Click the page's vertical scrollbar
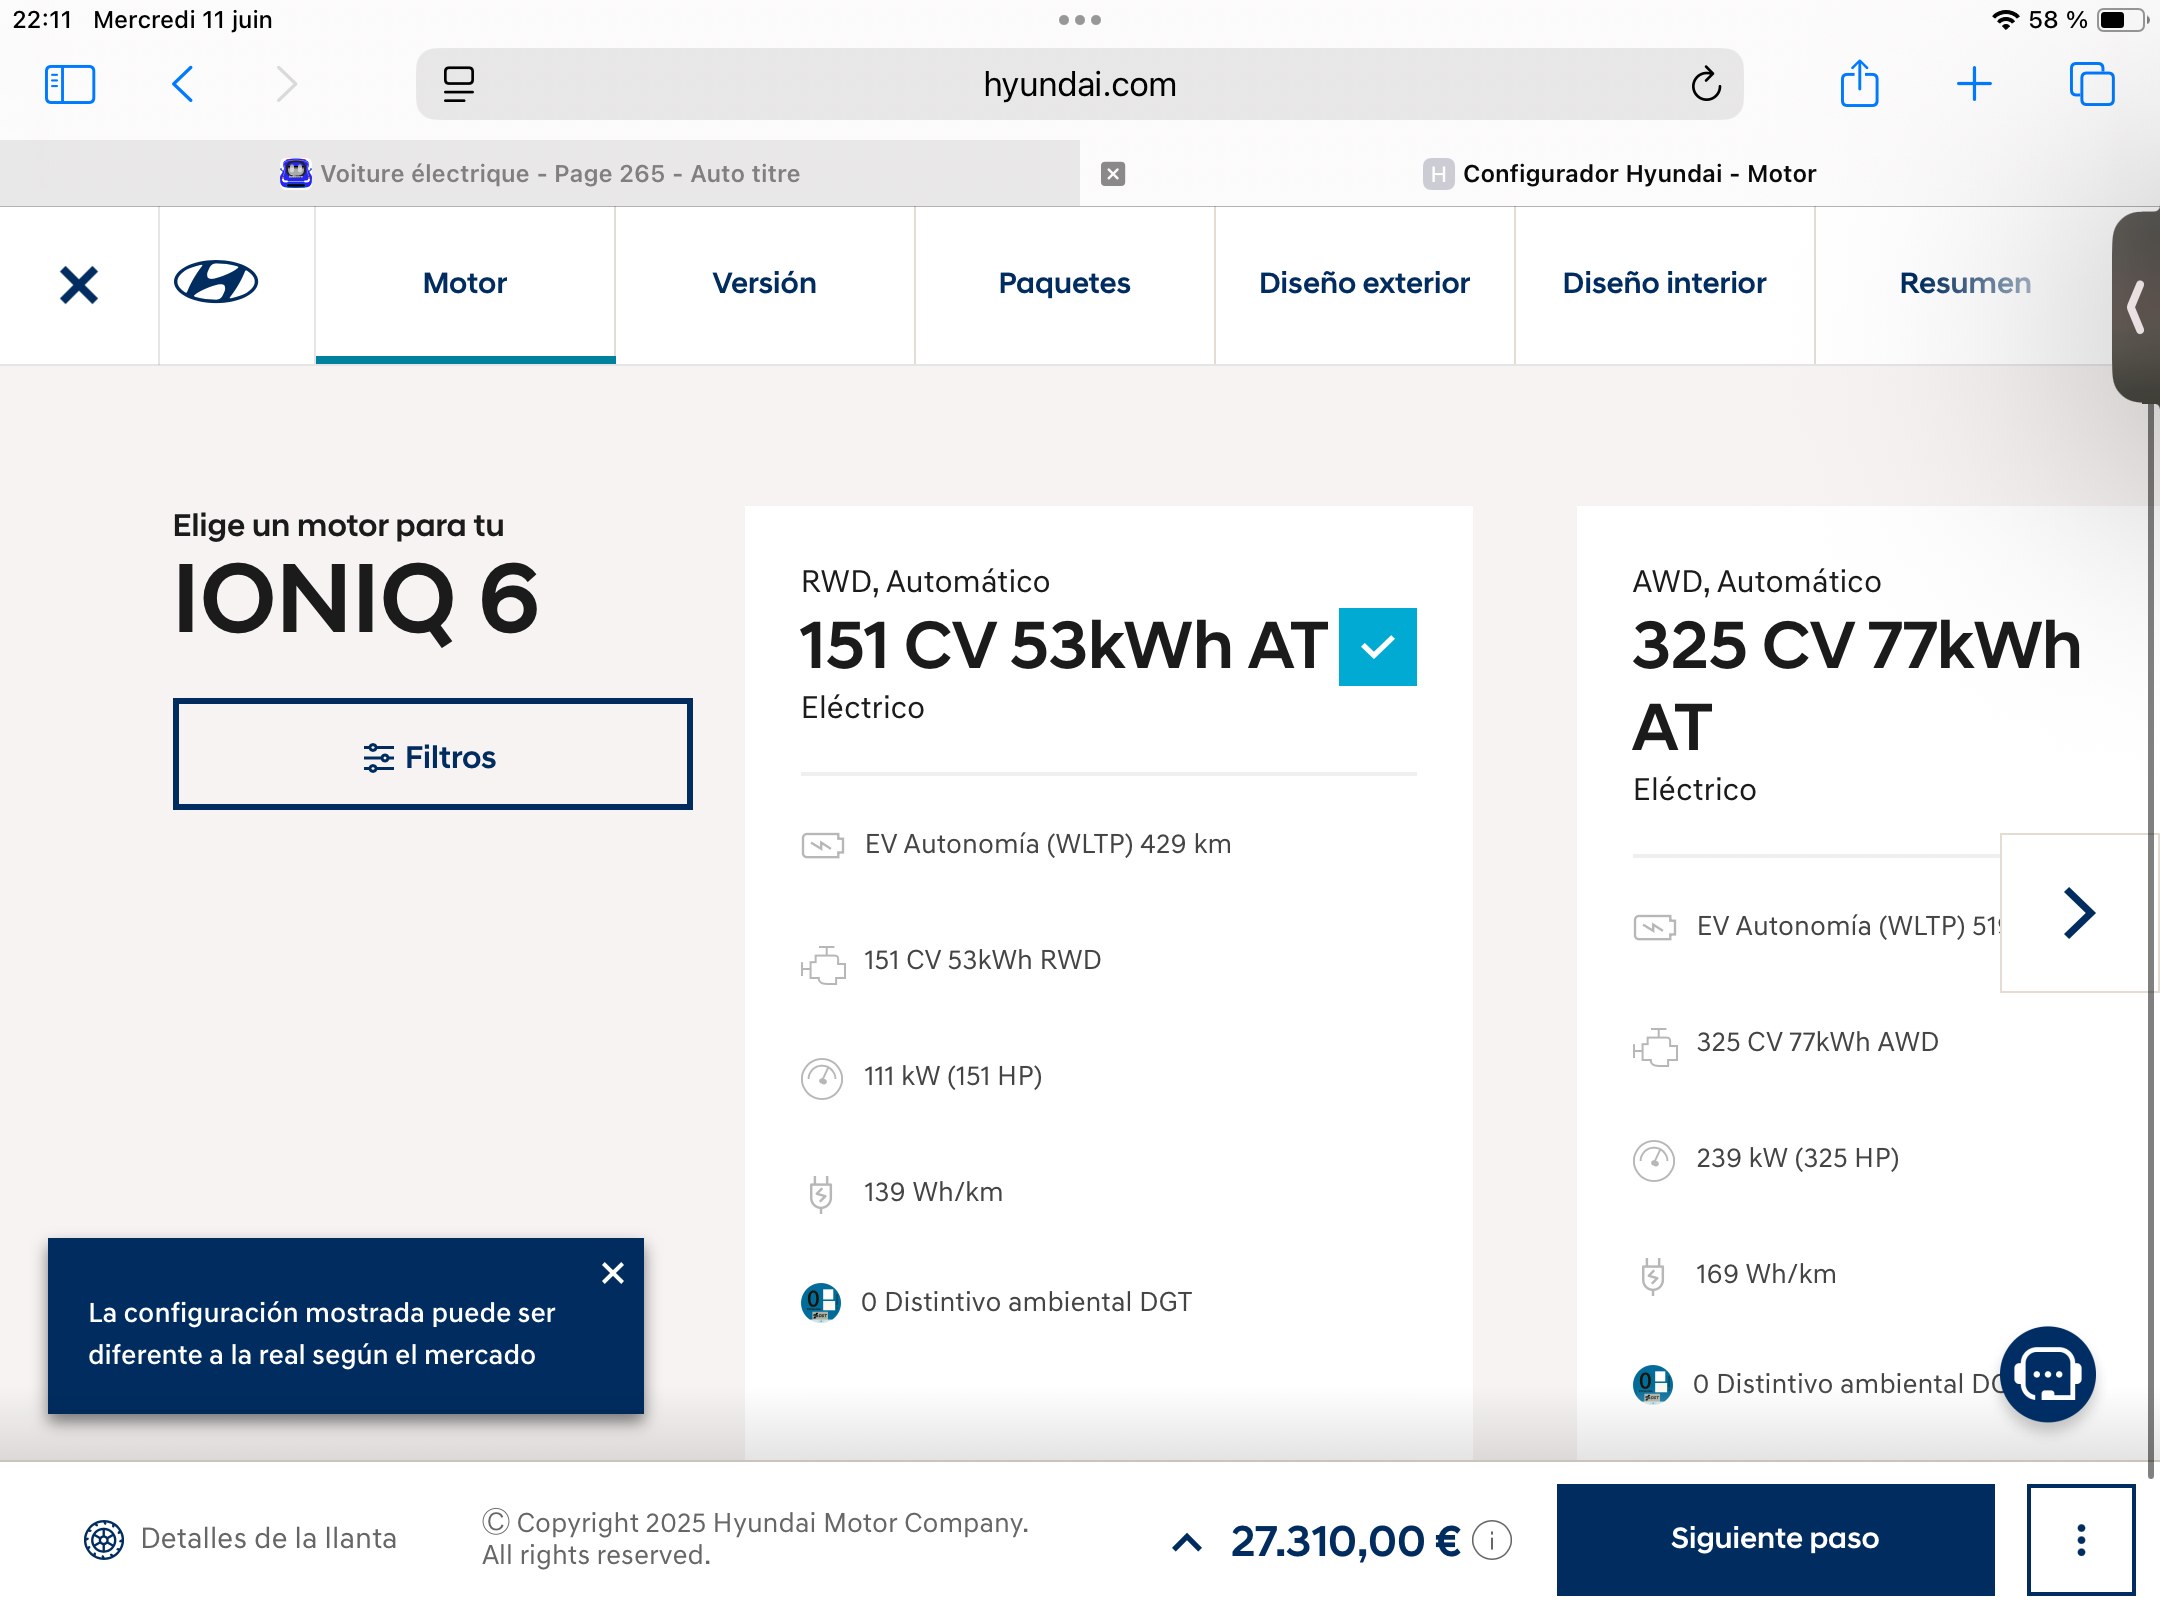This screenshot has height=1620, width=2160. [x=2151, y=940]
